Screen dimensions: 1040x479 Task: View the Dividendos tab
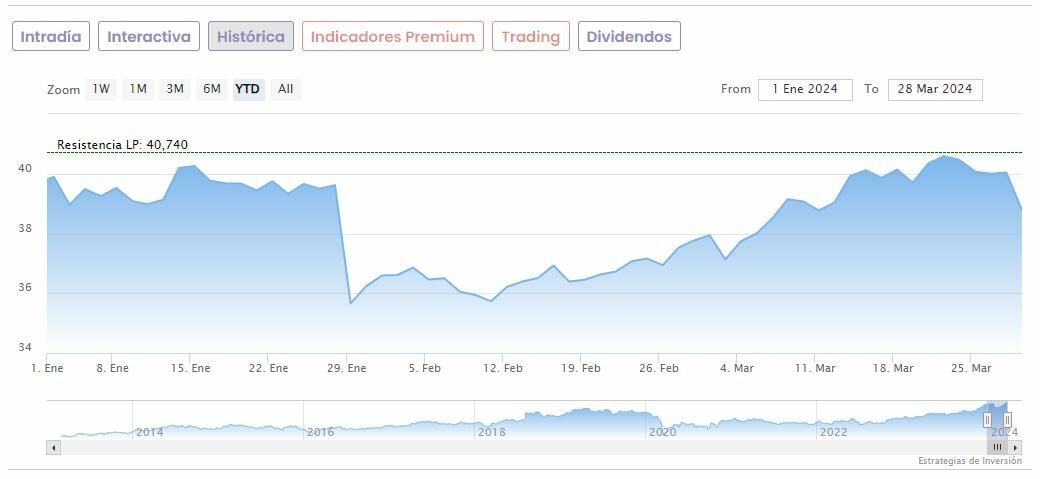pyautogui.click(x=629, y=37)
